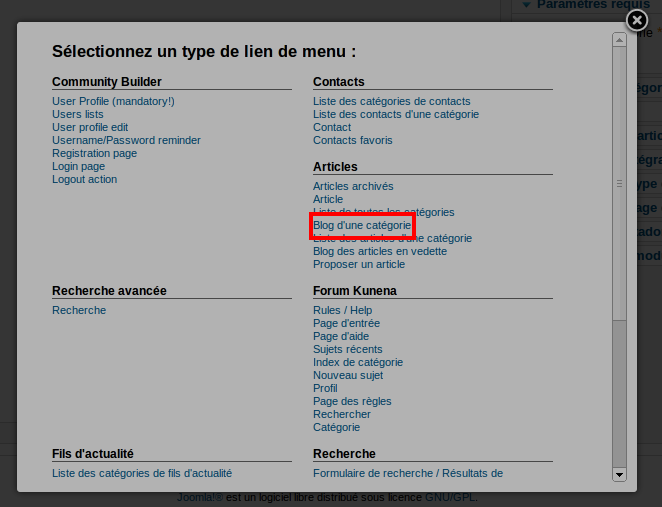Select Kunena 'Sujets récents' link
Viewport: 662px width, 507px height.
(348, 349)
